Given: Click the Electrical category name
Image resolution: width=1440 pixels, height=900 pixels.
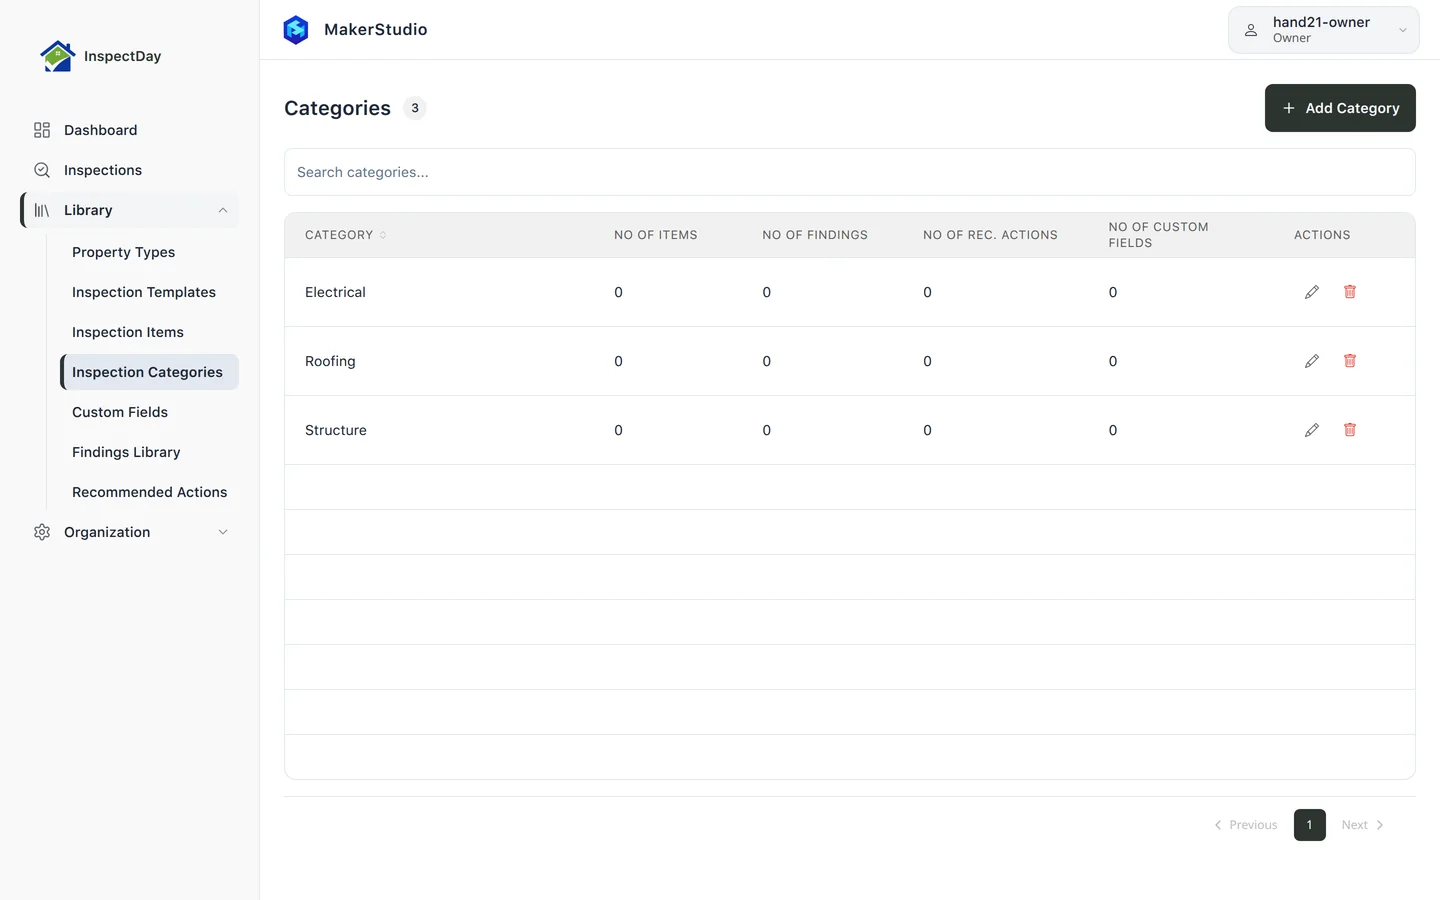Looking at the screenshot, I should (x=335, y=292).
